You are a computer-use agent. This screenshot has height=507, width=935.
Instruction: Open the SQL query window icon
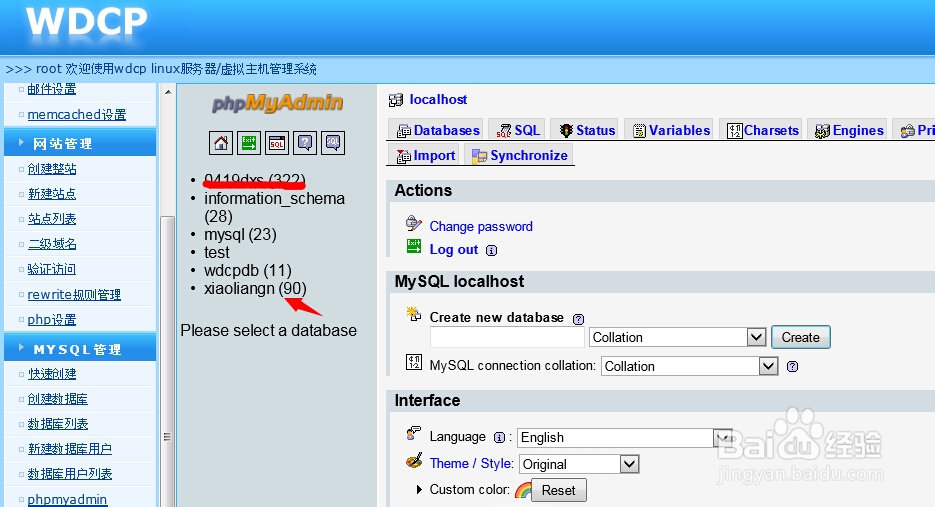coord(277,143)
